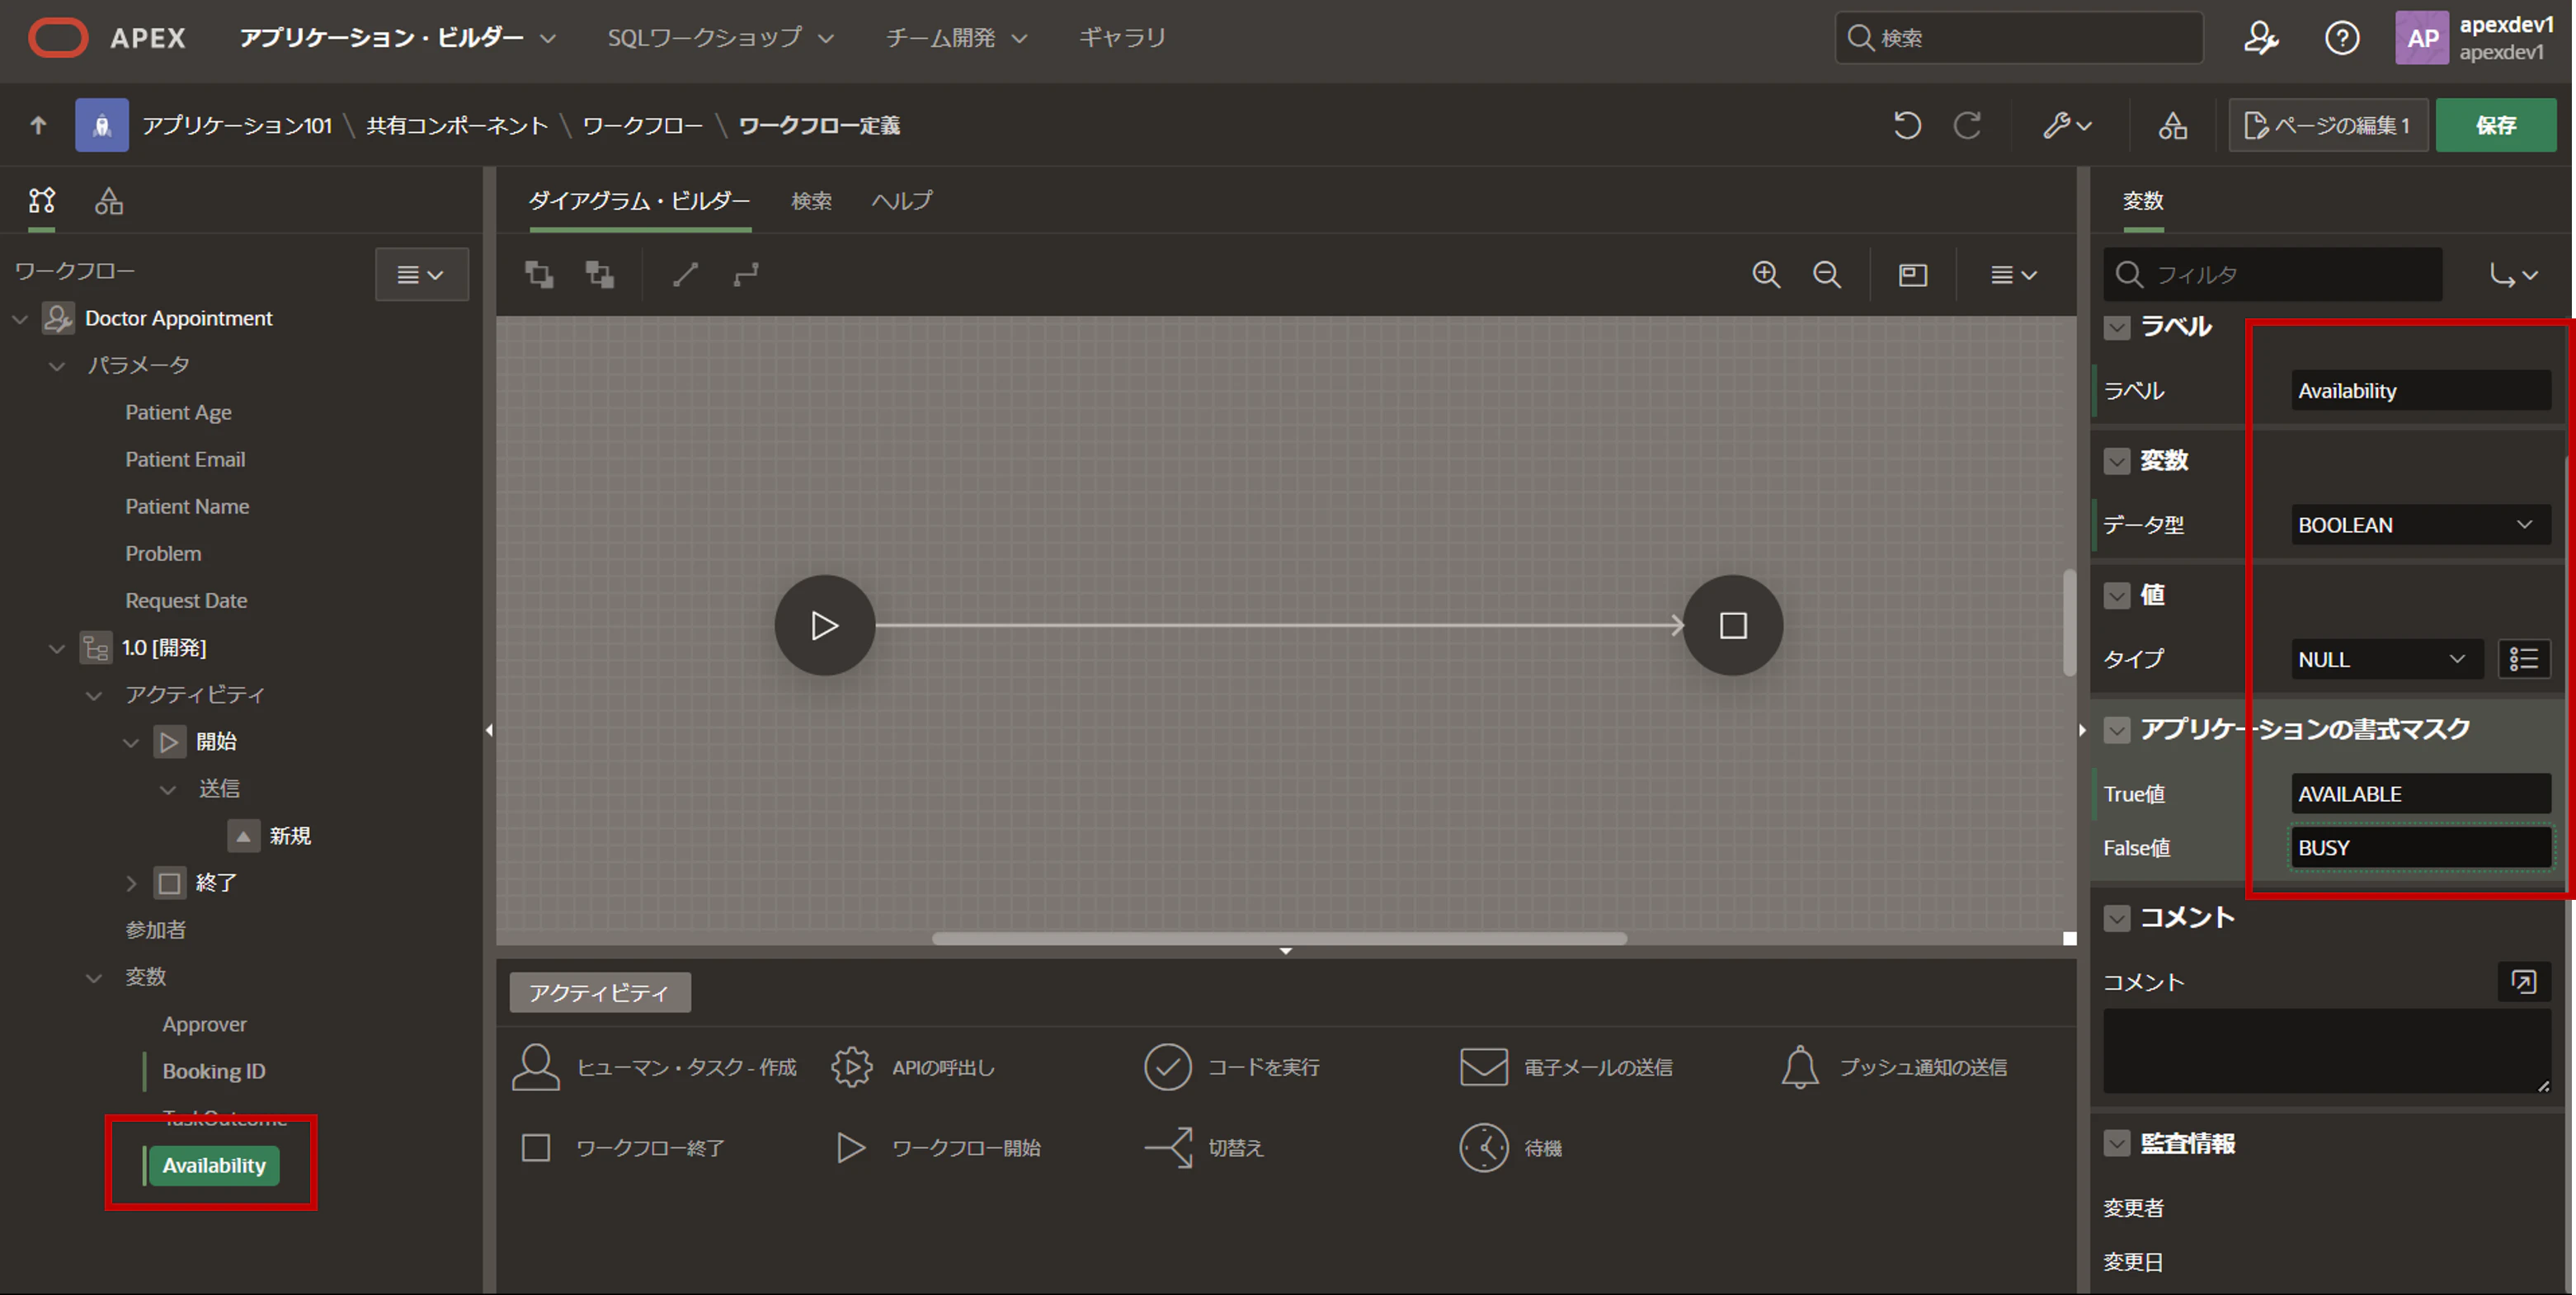Viewport: 2576px width, 1295px height.
Task: Select the Send Email activity icon
Action: pyautogui.click(x=1483, y=1067)
